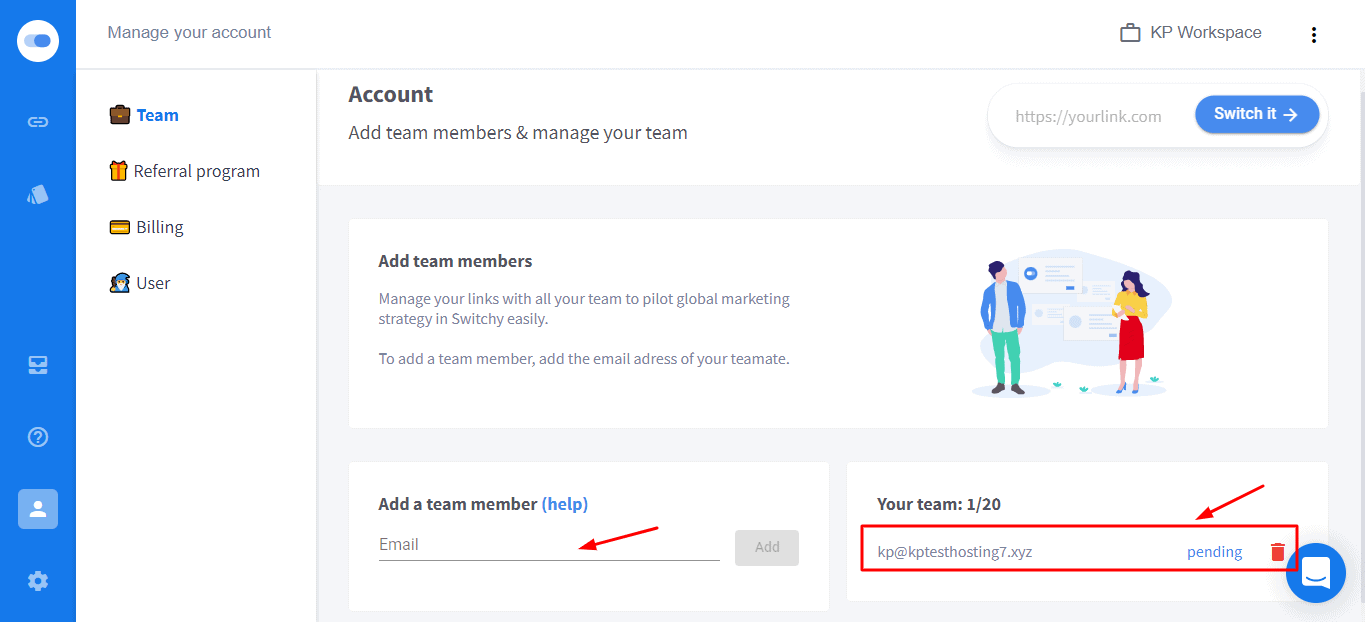Open KP Workspace switcher
Viewport: 1365px width, 622px height.
click(1191, 33)
